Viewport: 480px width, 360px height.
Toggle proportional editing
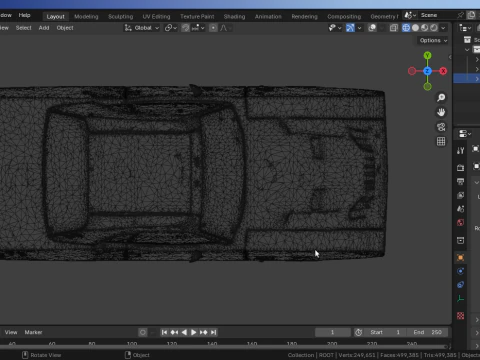213,28
